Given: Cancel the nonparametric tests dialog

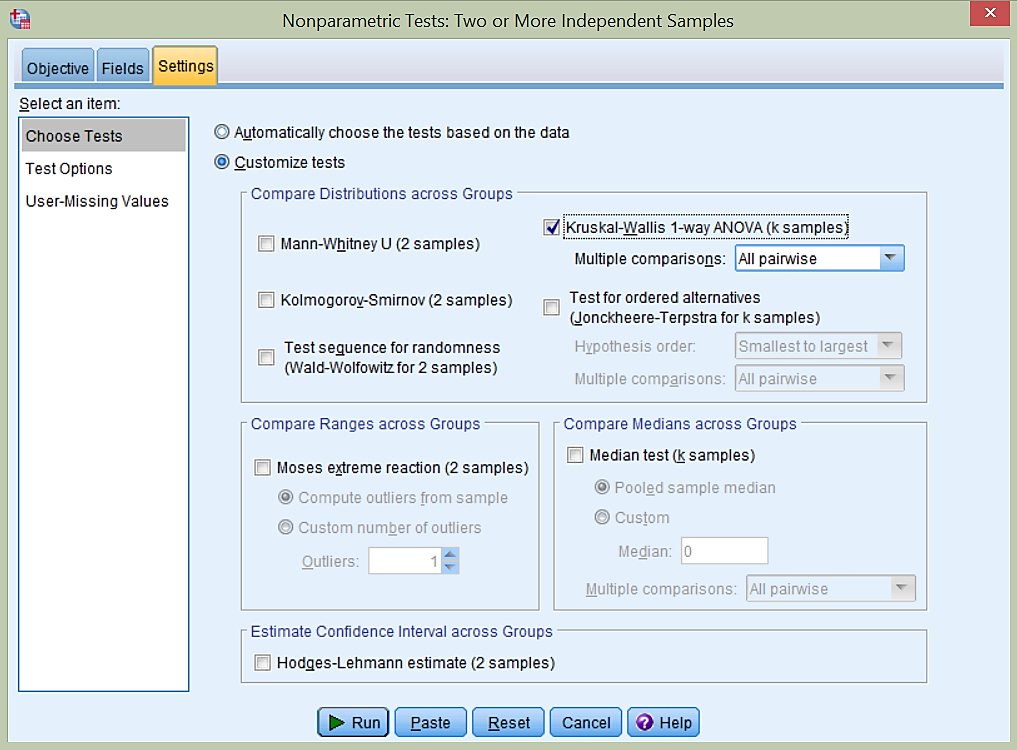Looking at the screenshot, I should coord(586,722).
